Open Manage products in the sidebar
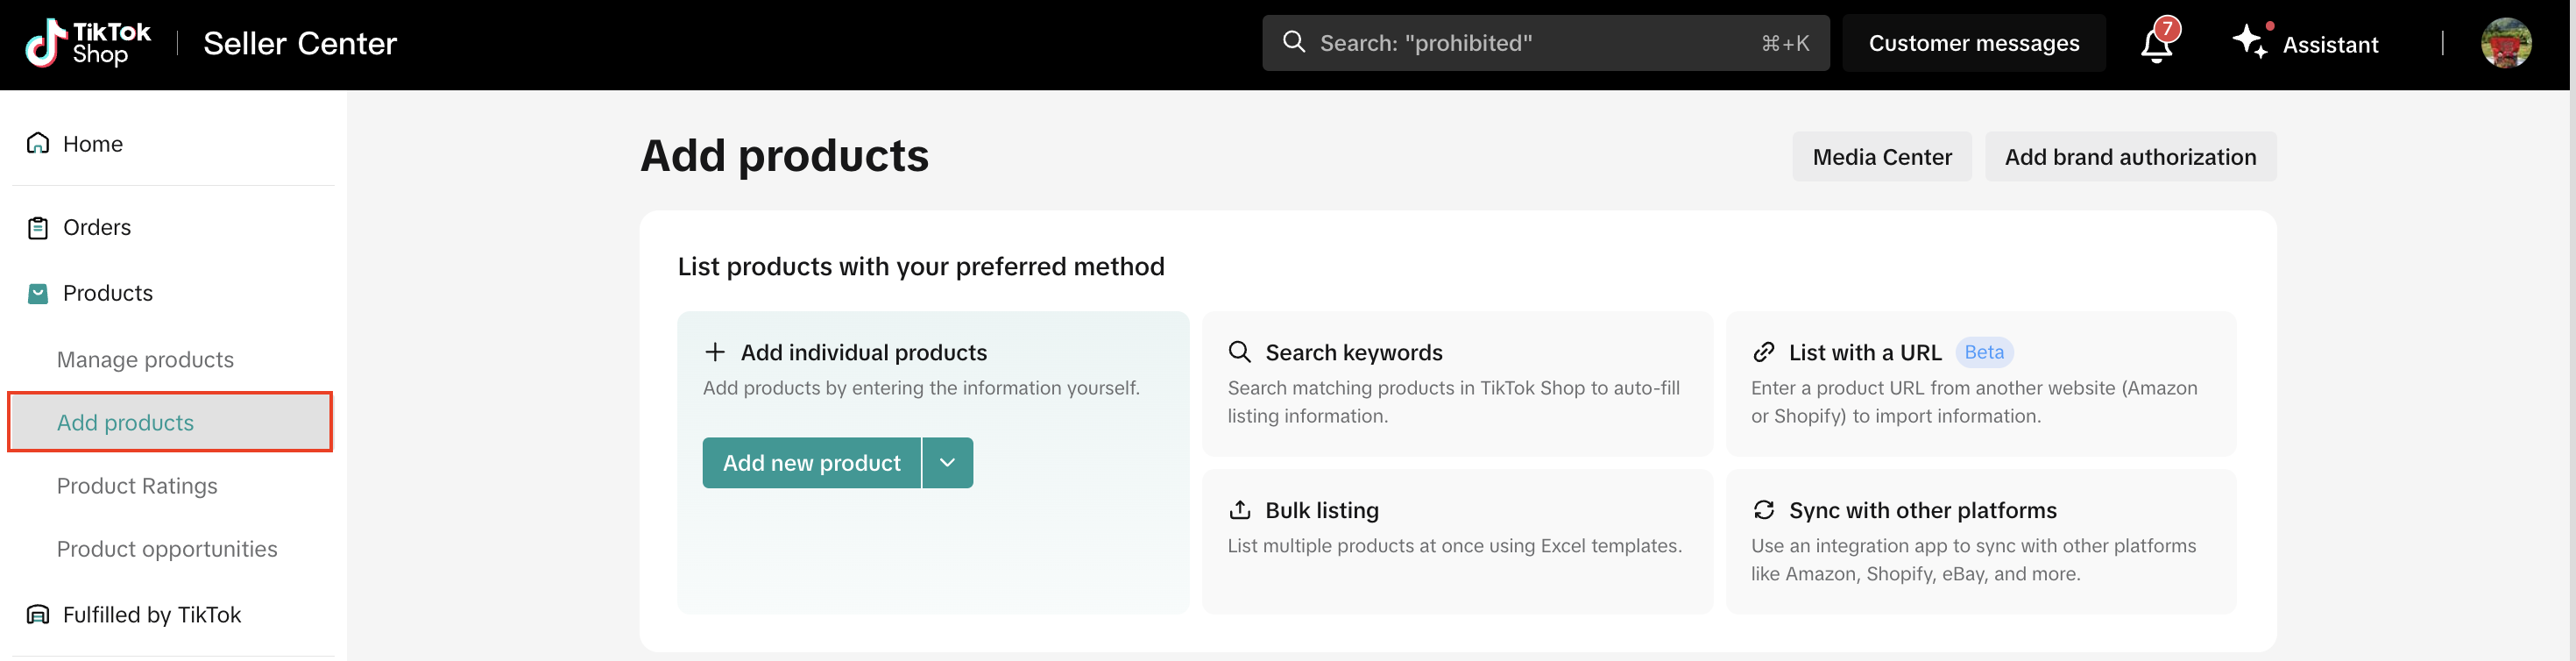2576x661 pixels. click(145, 359)
